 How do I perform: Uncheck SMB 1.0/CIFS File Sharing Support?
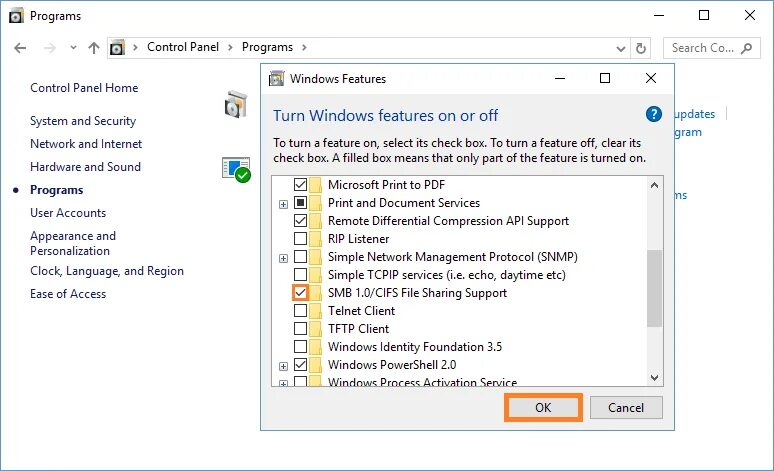pyautogui.click(x=300, y=293)
